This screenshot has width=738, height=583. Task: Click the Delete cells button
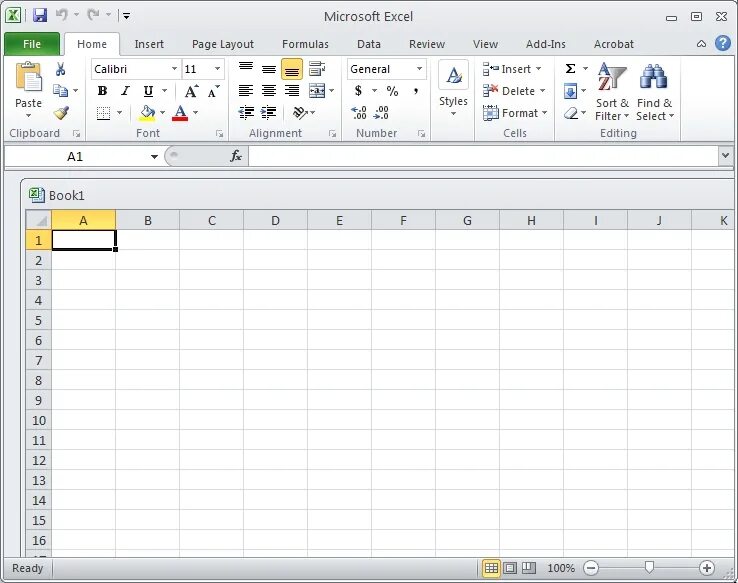point(514,91)
